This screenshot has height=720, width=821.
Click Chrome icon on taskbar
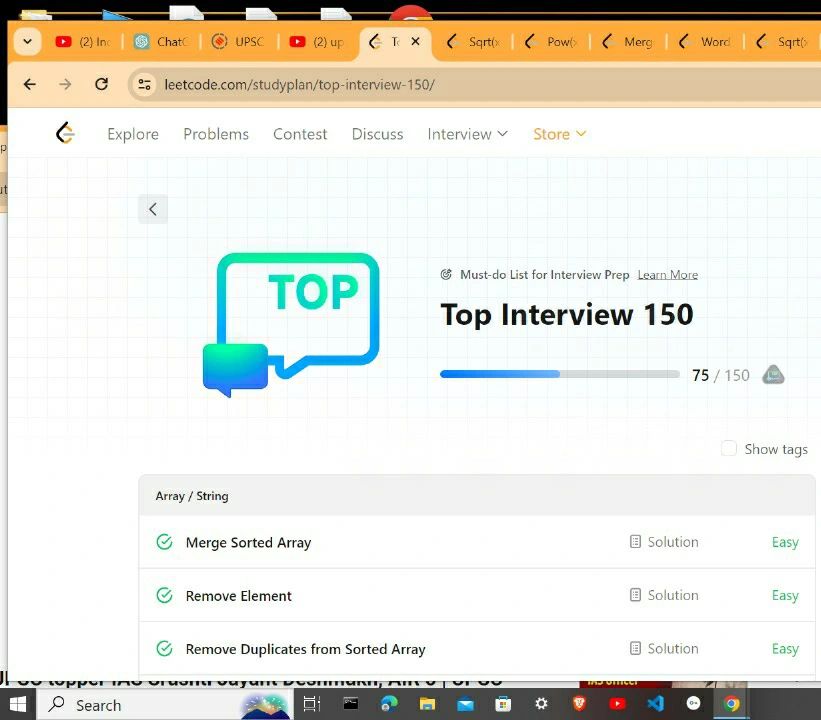pyautogui.click(x=731, y=704)
